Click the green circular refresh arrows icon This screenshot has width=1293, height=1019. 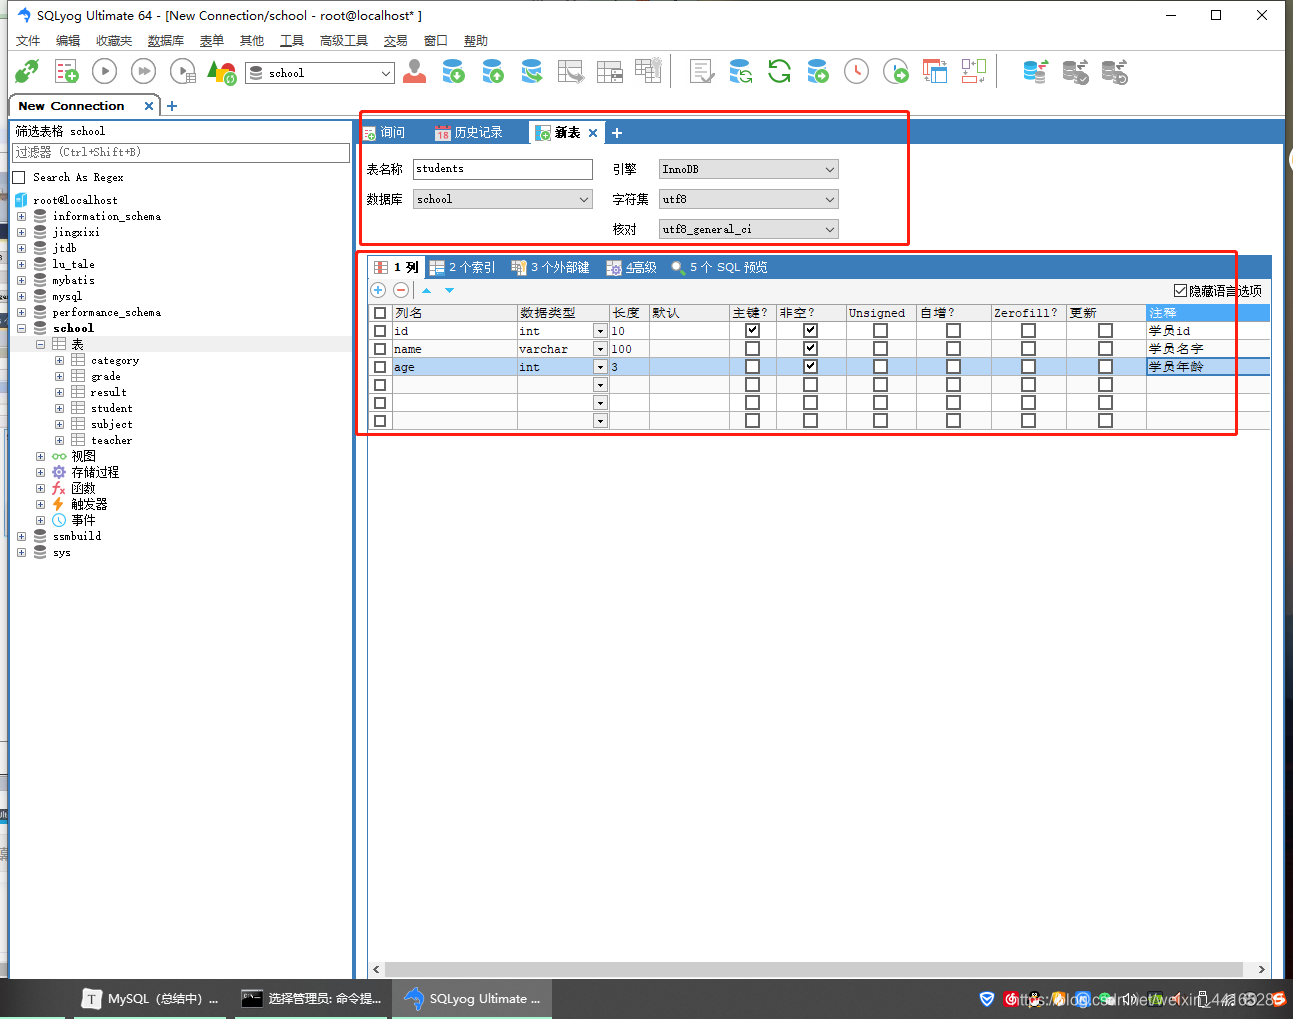pyautogui.click(x=779, y=71)
